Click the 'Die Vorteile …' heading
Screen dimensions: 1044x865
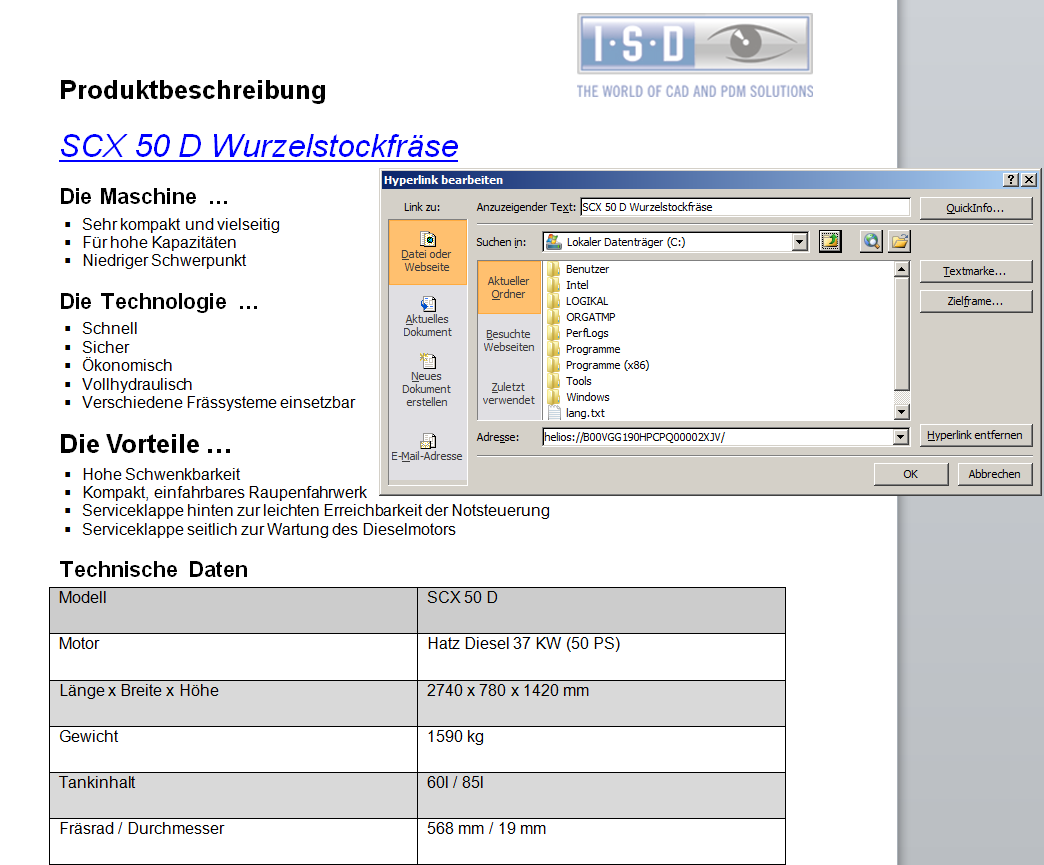(146, 444)
